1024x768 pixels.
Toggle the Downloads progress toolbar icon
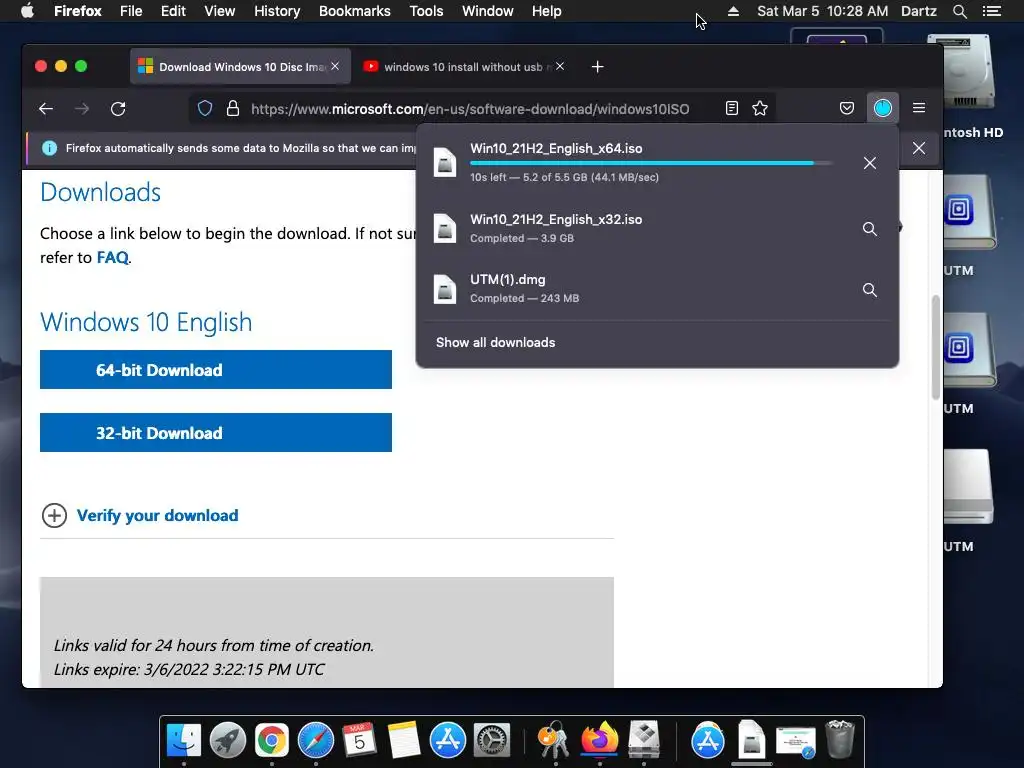[882, 108]
